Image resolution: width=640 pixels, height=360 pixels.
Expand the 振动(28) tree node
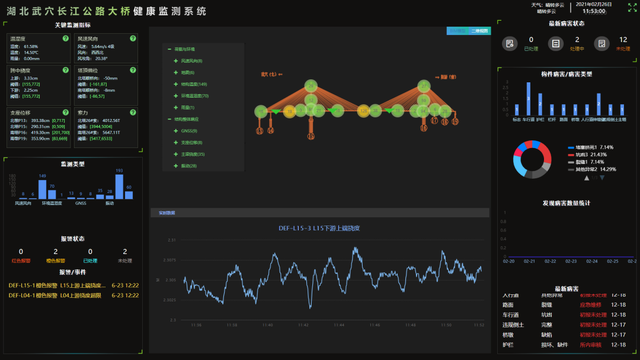coord(176,166)
